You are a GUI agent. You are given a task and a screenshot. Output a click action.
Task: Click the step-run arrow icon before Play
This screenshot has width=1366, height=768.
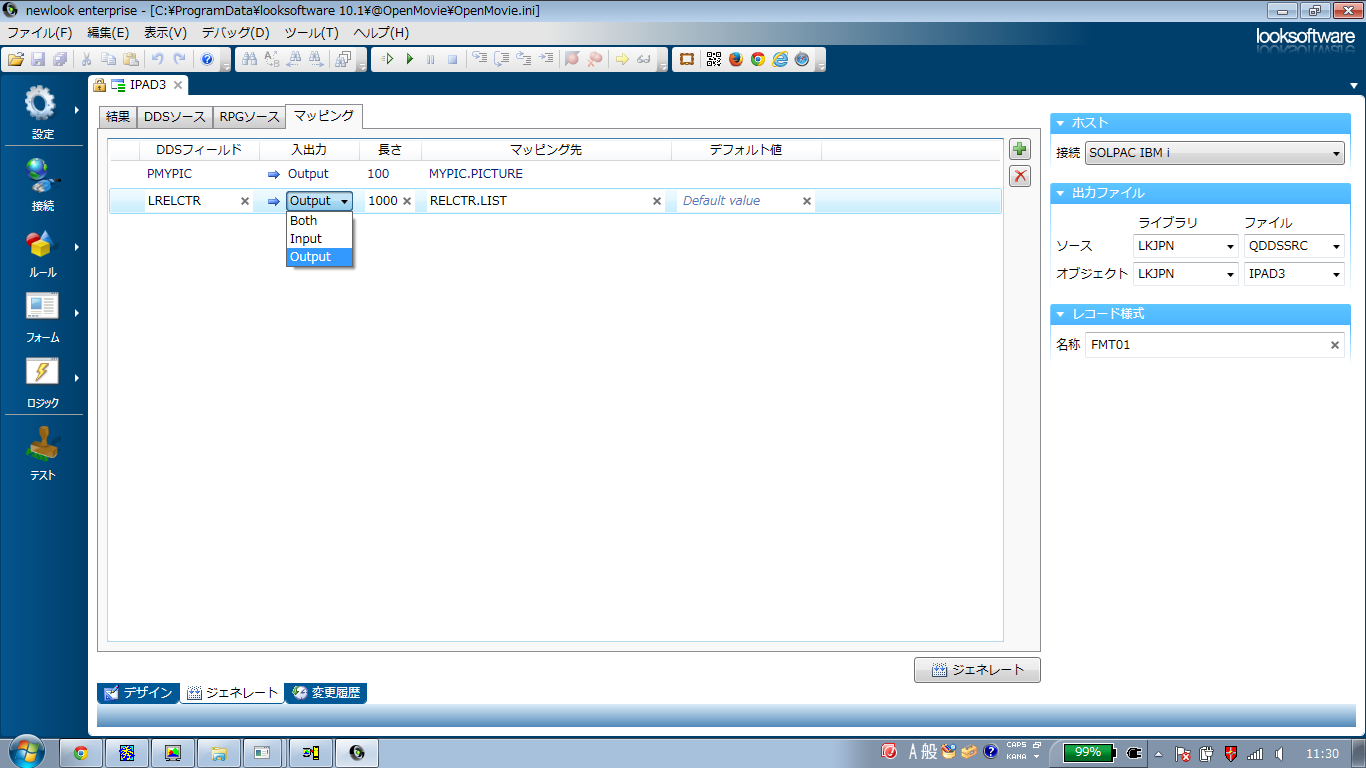pos(387,59)
